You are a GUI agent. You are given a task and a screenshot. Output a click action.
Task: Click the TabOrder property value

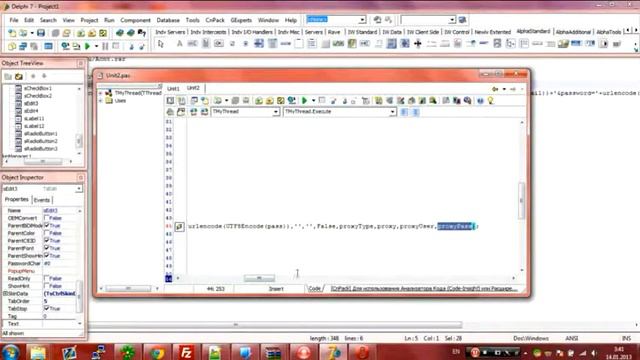coord(60,301)
